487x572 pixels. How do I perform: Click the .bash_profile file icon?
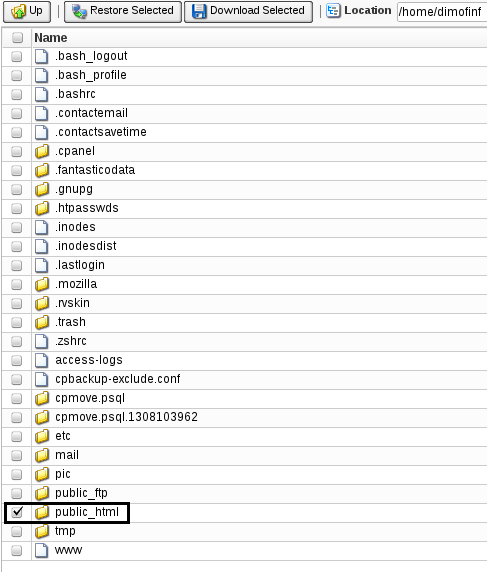tap(41, 76)
